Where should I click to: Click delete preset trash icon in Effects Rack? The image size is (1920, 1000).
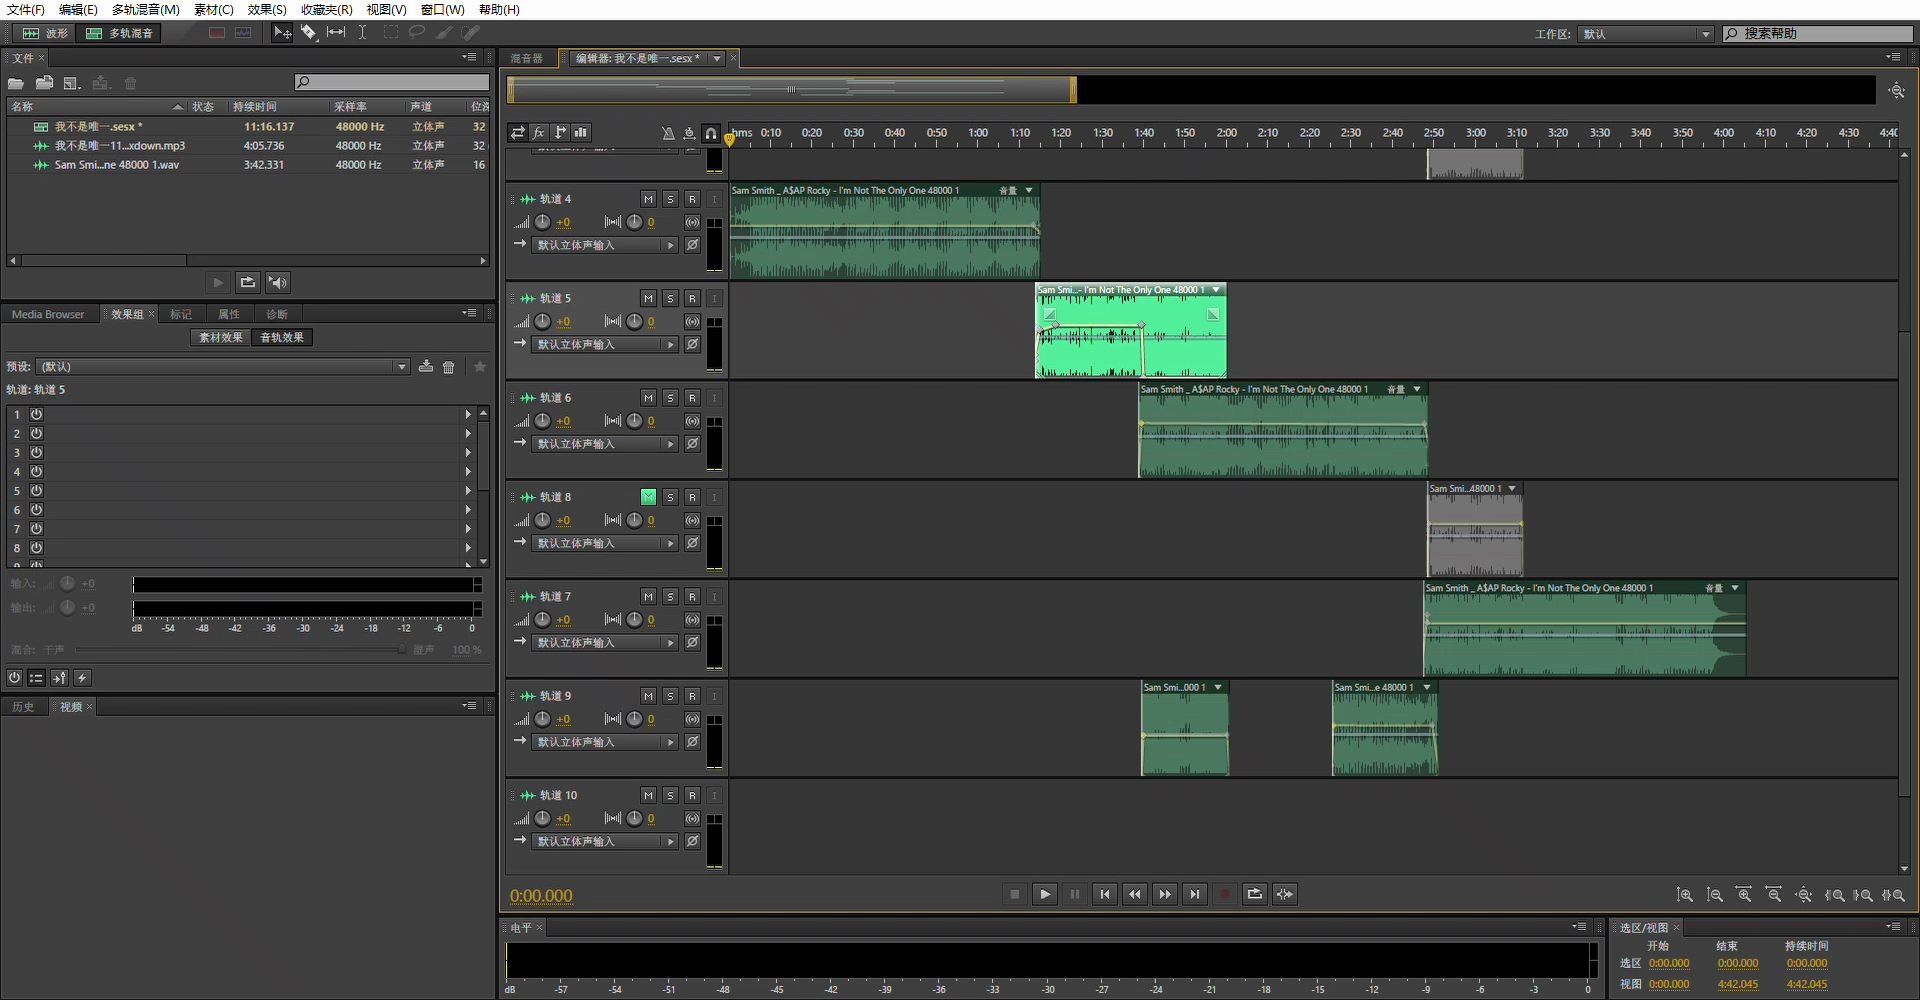pos(449,367)
